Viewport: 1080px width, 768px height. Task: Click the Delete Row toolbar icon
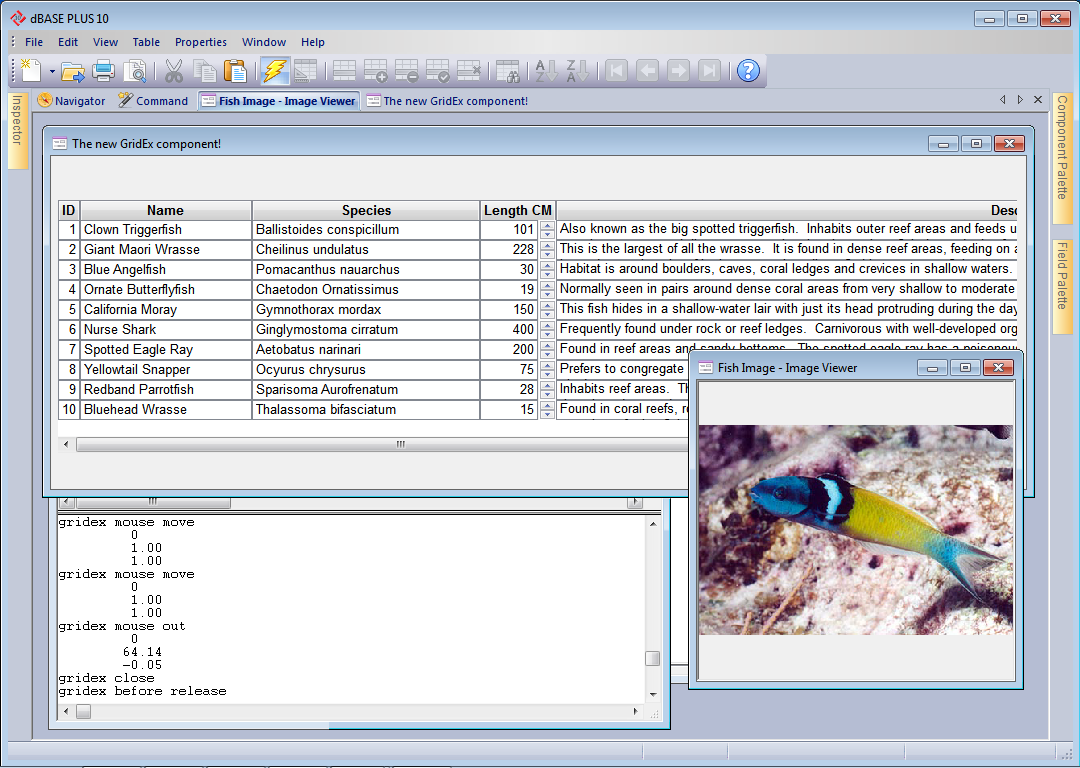coord(406,70)
